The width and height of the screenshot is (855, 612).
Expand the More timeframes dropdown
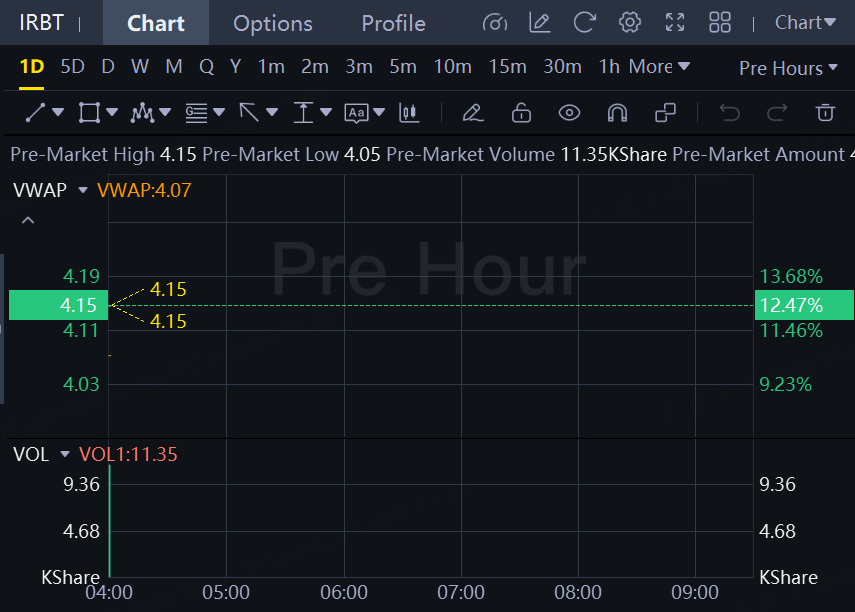click(659, 67)
